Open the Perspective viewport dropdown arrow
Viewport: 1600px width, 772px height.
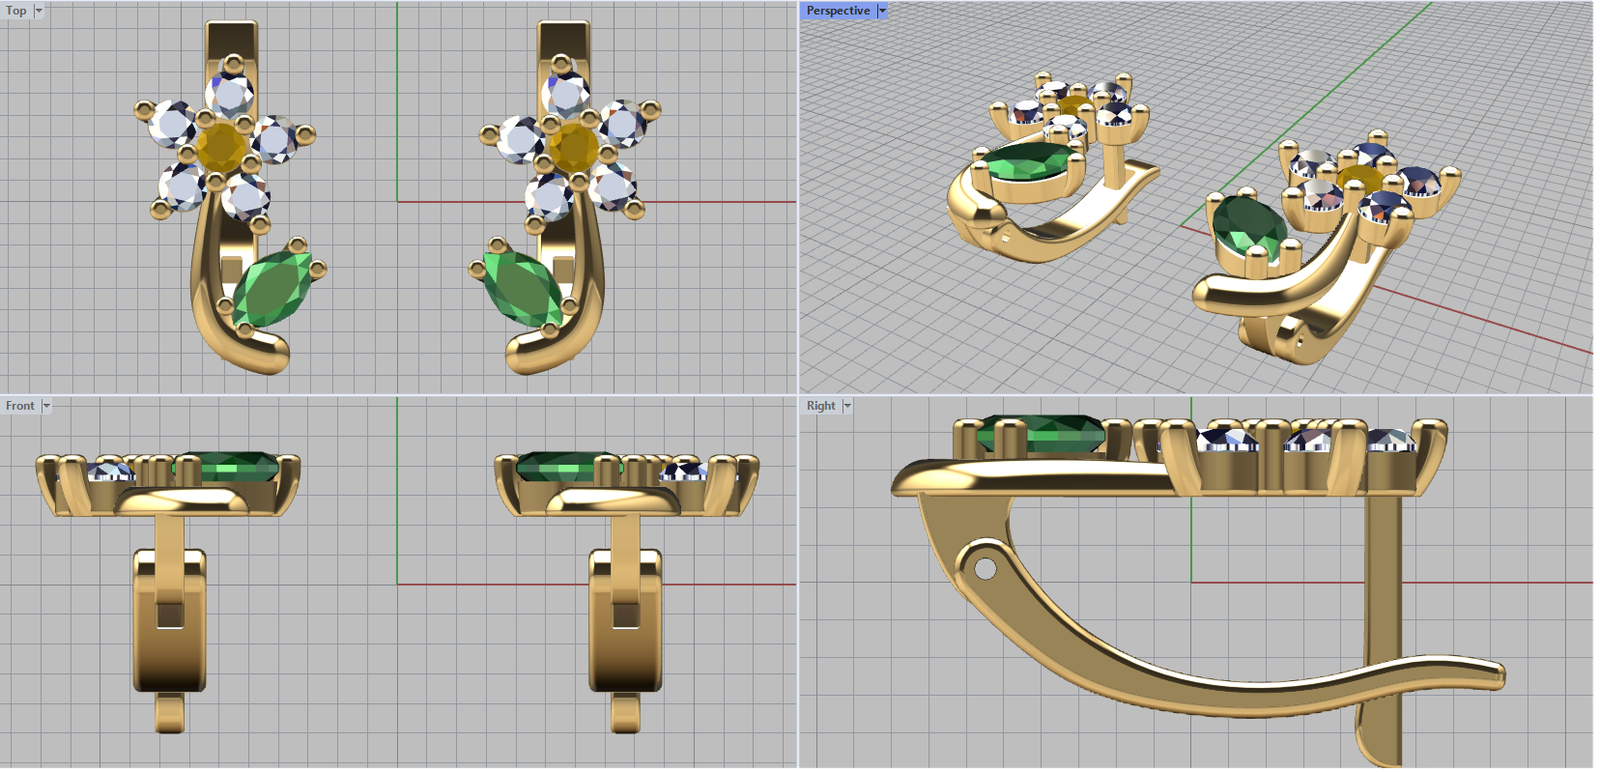coord(882,11)
